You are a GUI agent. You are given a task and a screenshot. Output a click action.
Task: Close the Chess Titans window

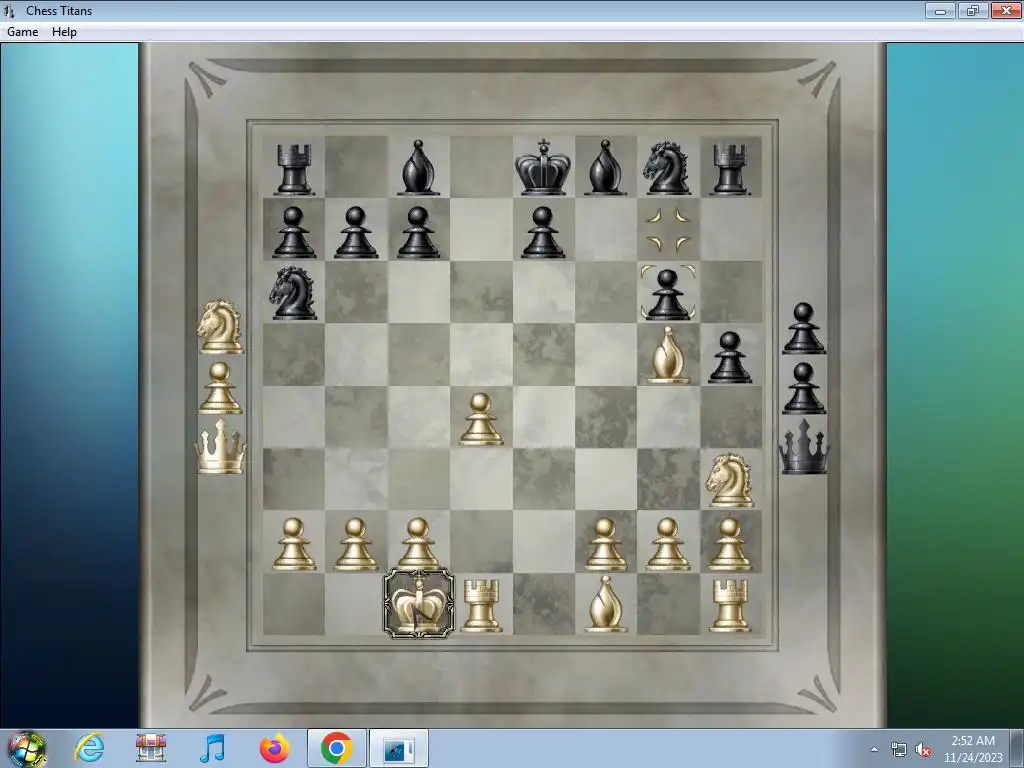1006,10
